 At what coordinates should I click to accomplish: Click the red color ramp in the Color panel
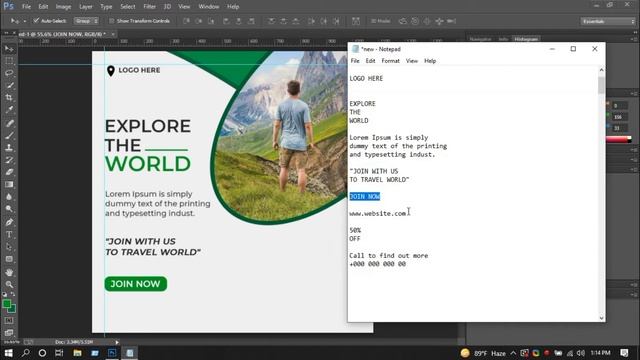(x=618, y=140)
